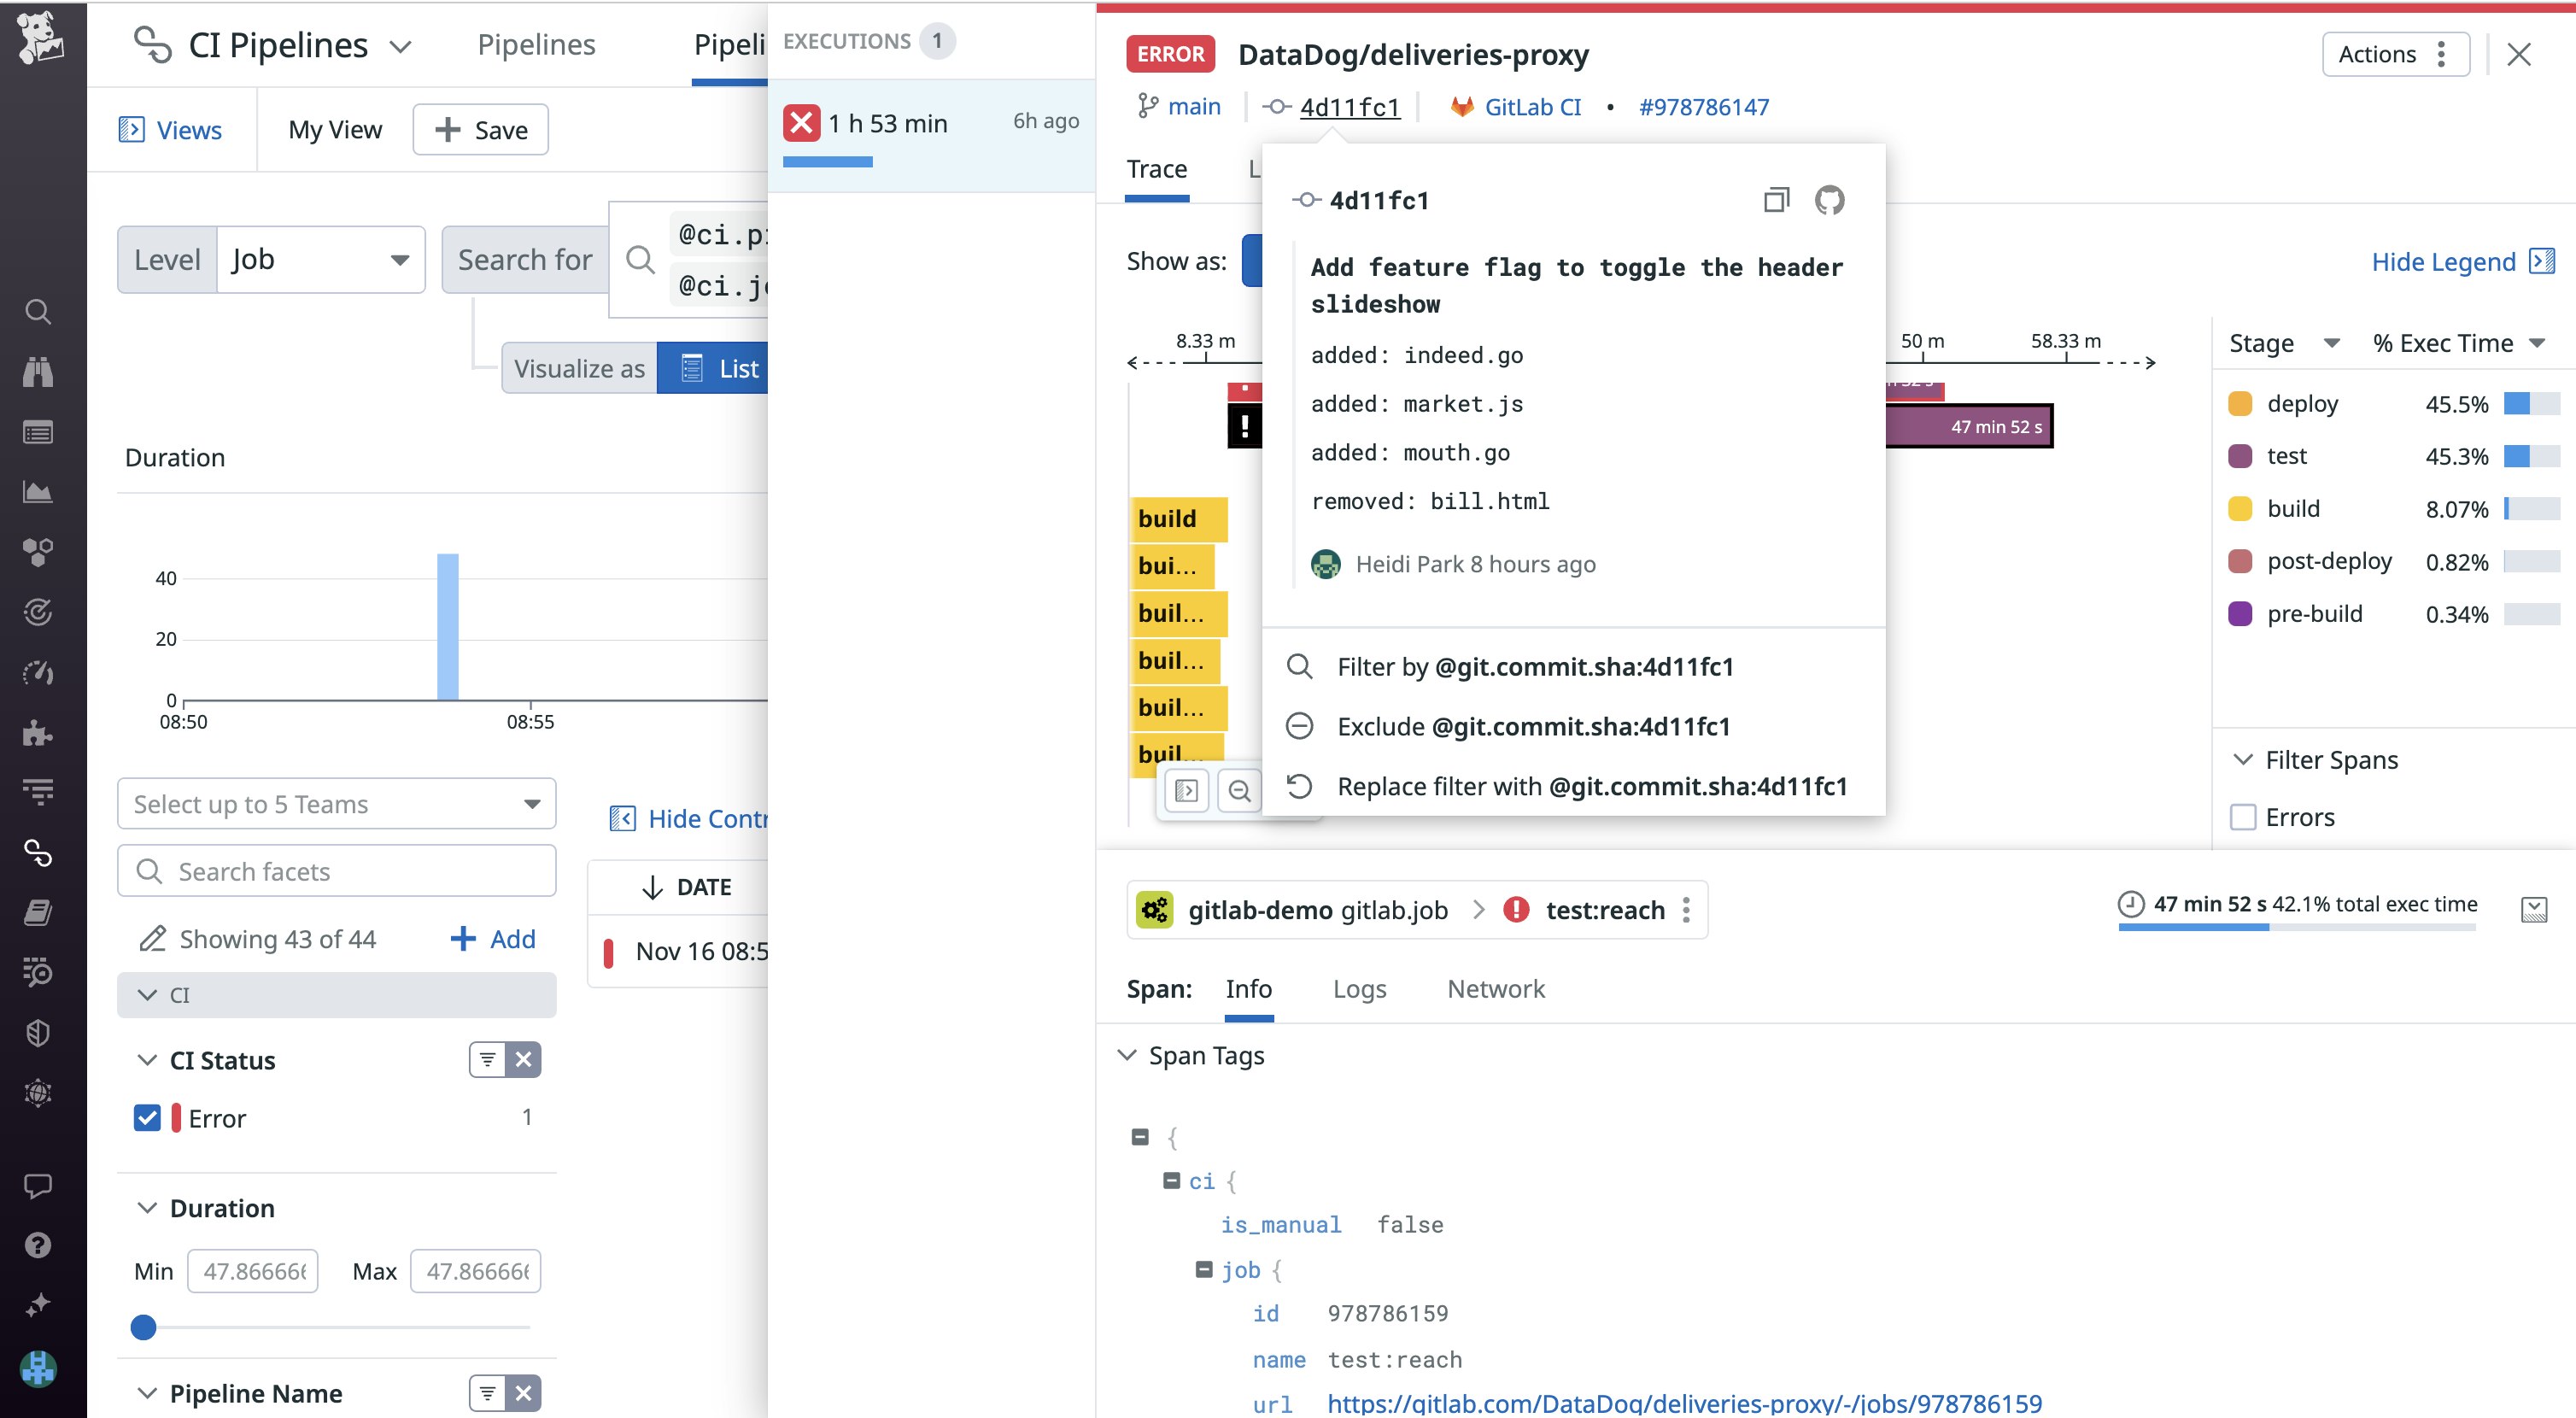This screenshot has width=2576, height=1418.
Task: Copy commit info using the copy icon
Action: click(x=1777, y=200)
